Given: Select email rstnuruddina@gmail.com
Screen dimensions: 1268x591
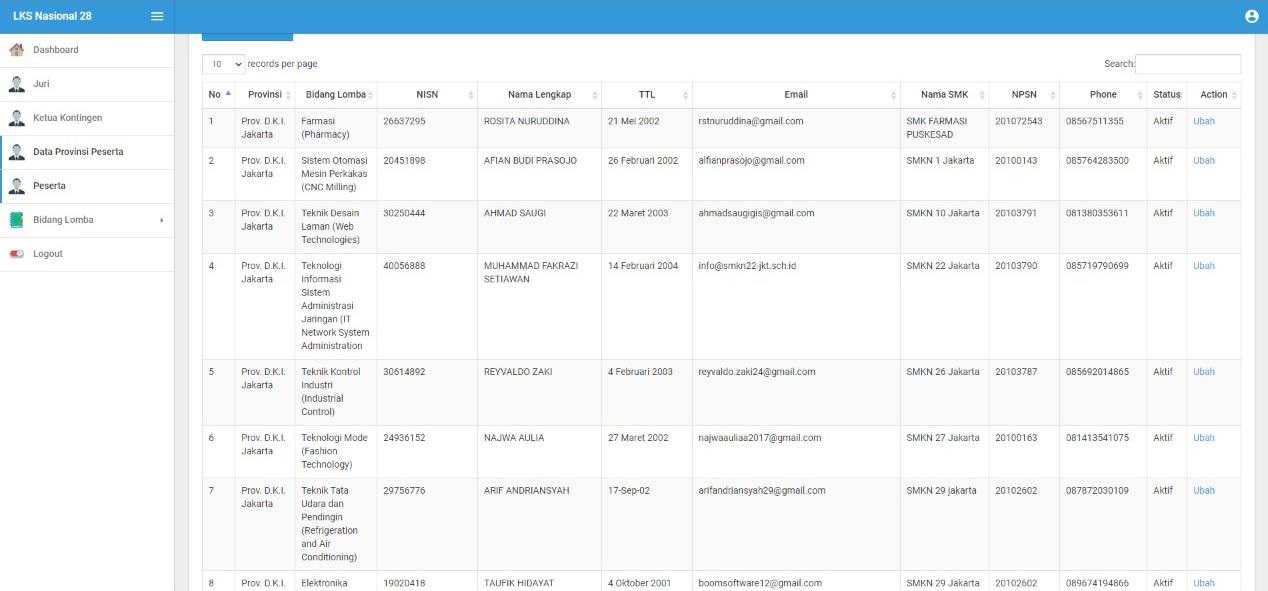Looking at the screenshot, I should coord(751,121).
